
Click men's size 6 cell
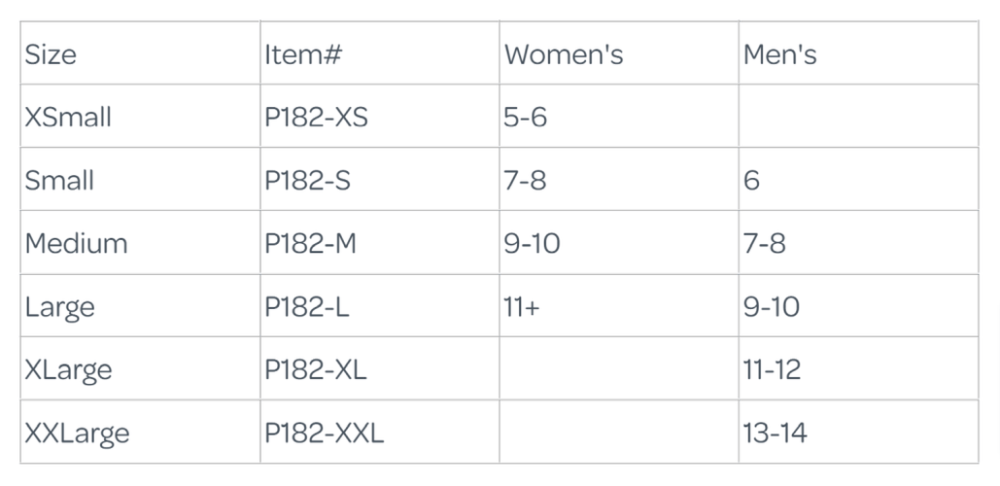point(752,180)
